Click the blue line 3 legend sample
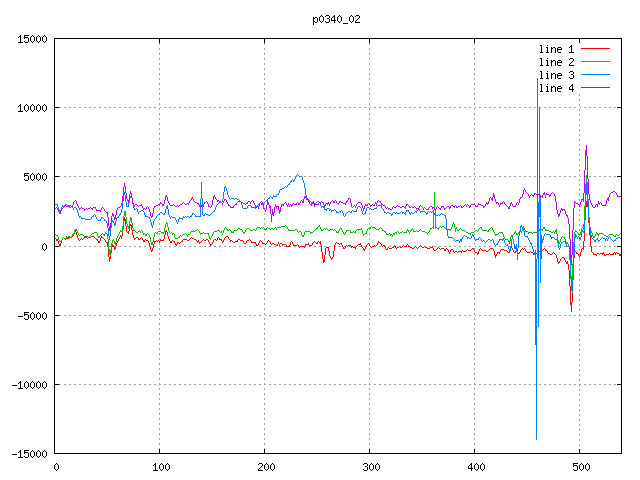This screenshot has height=480, width=640. click(595, 75)
